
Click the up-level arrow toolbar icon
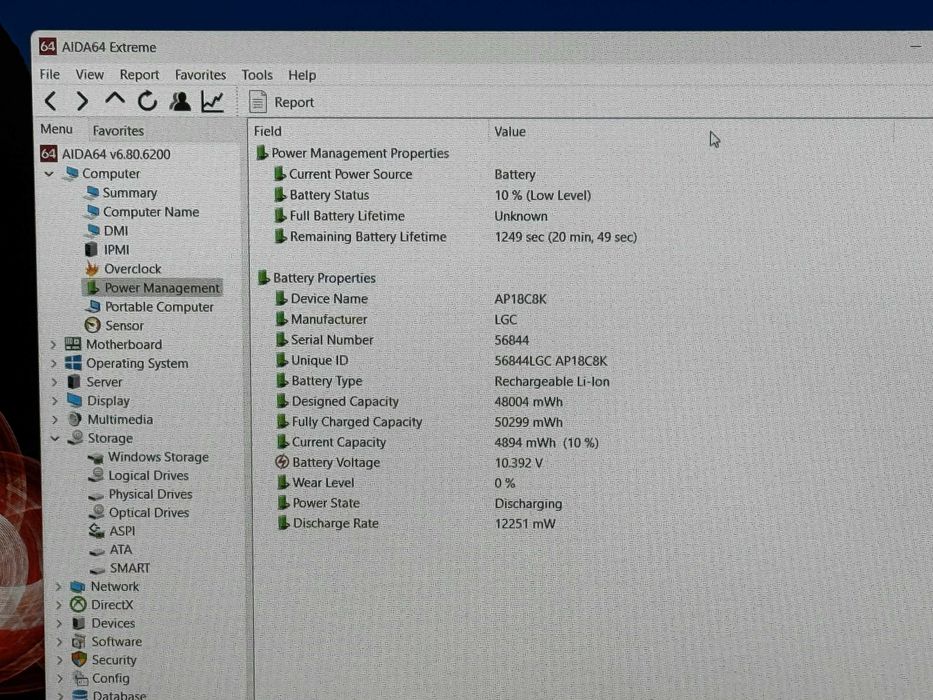(115, 99)
